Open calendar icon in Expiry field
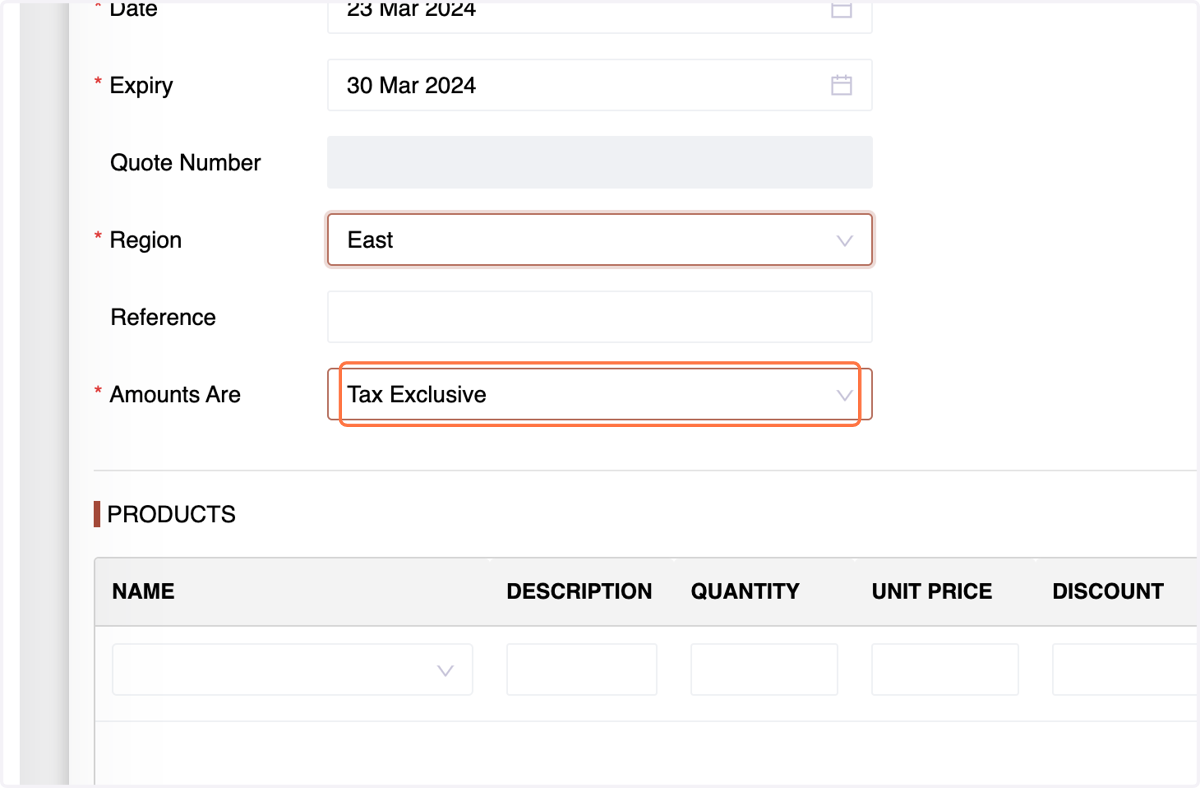 coord(841,85)
